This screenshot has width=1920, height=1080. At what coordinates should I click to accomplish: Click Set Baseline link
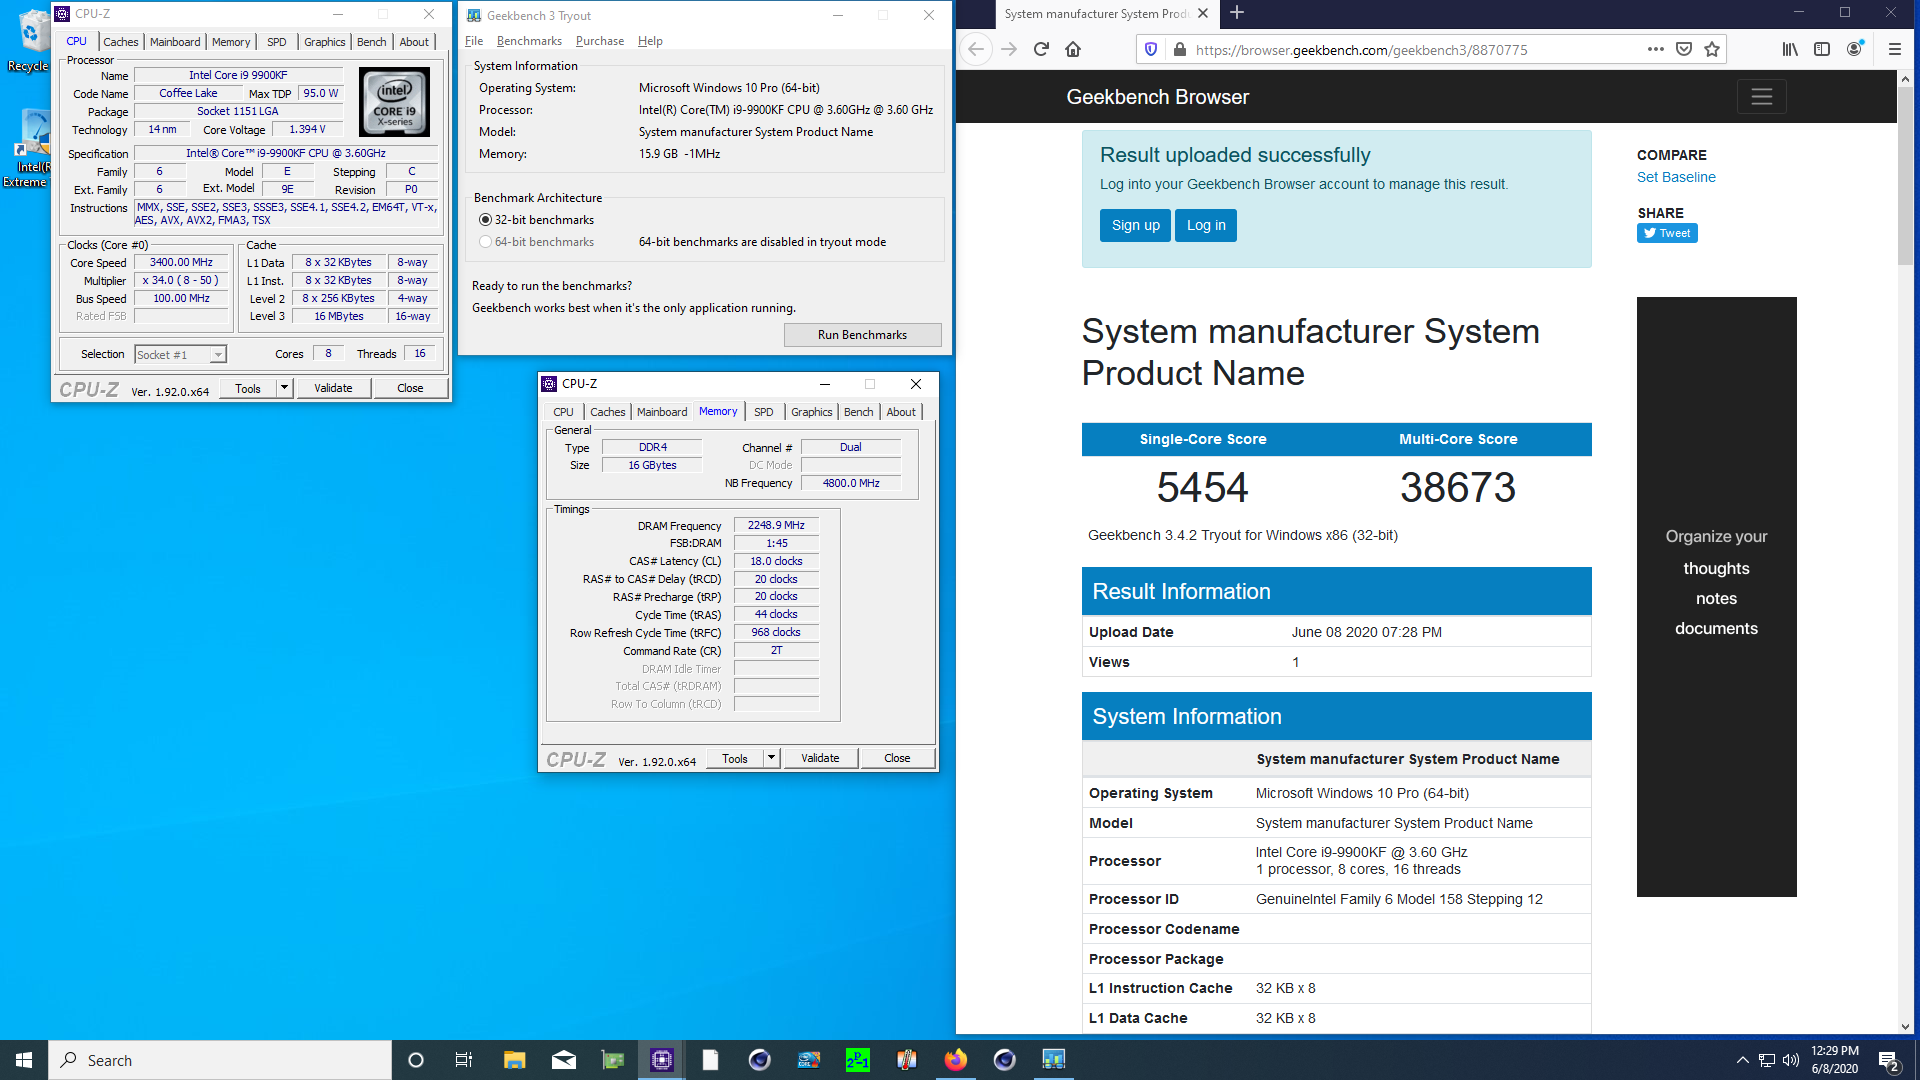click(1676, 177)
